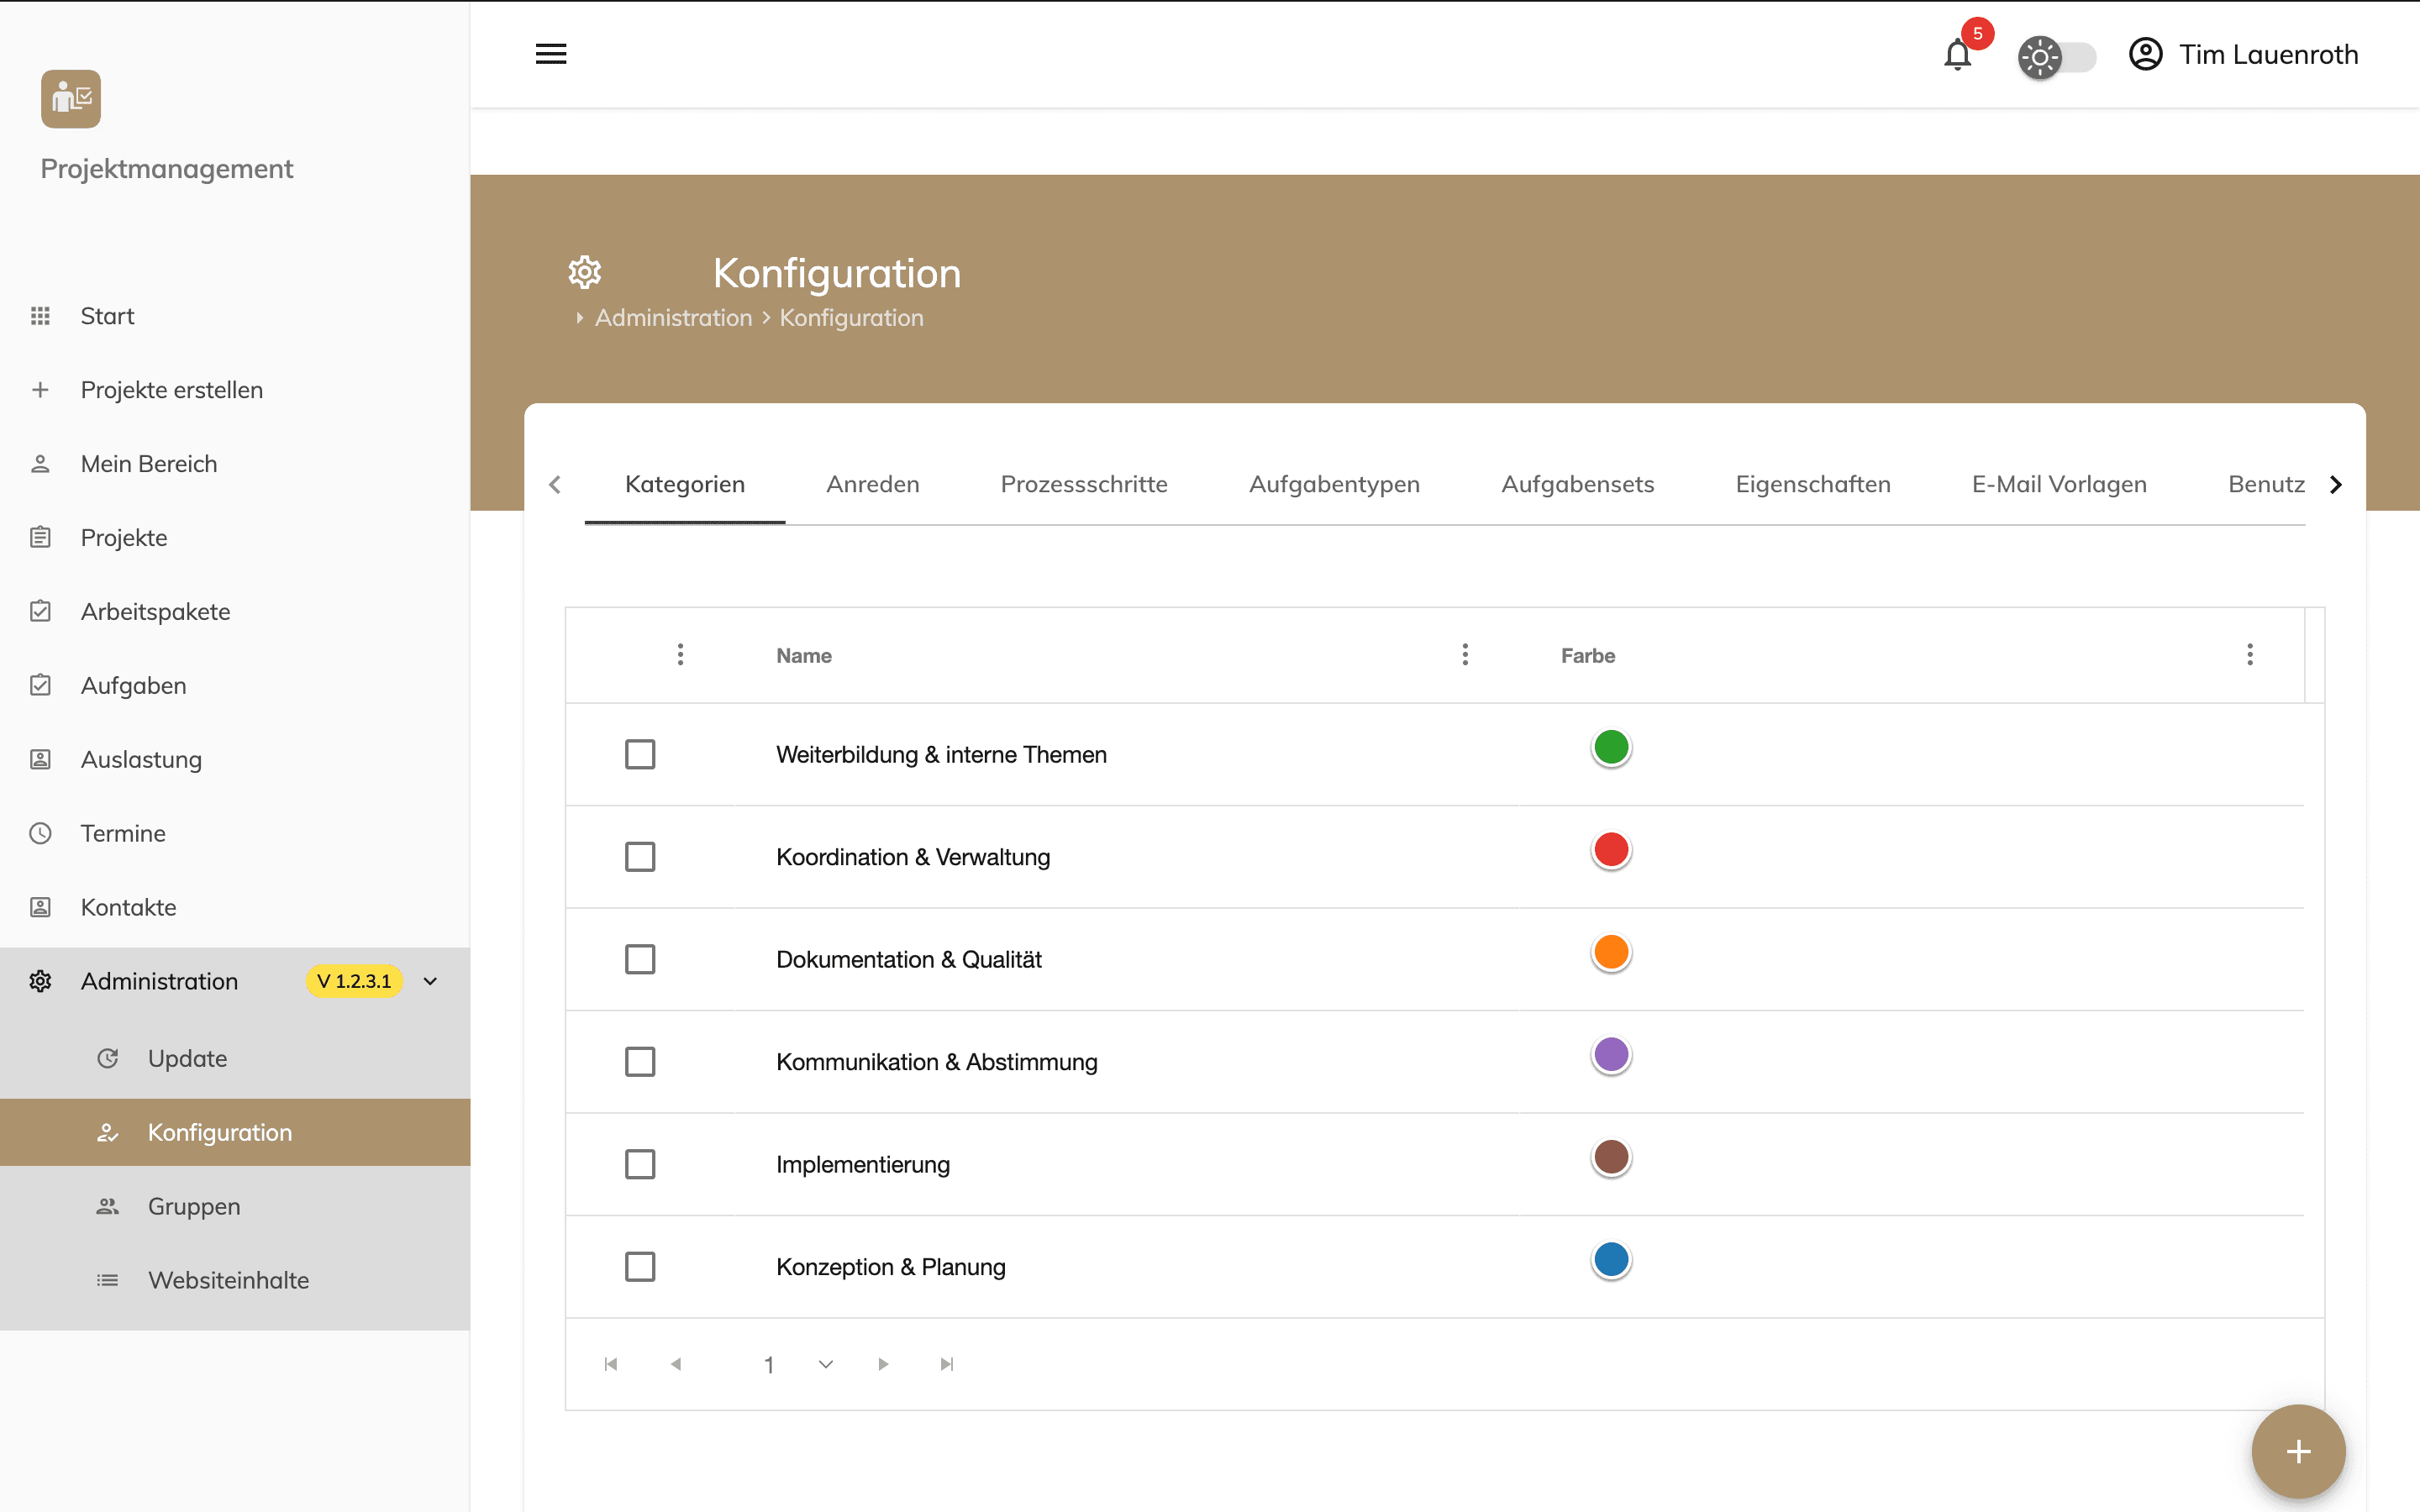
Task: Click the gear icon beside the Konfiguration heading
Action: pos(585,272)
